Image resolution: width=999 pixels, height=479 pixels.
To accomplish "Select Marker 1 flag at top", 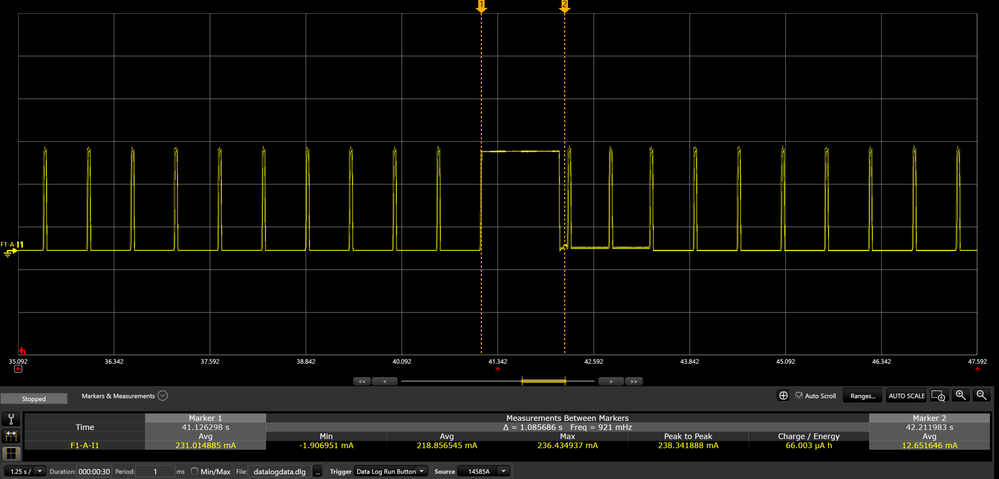I will 481,6.
